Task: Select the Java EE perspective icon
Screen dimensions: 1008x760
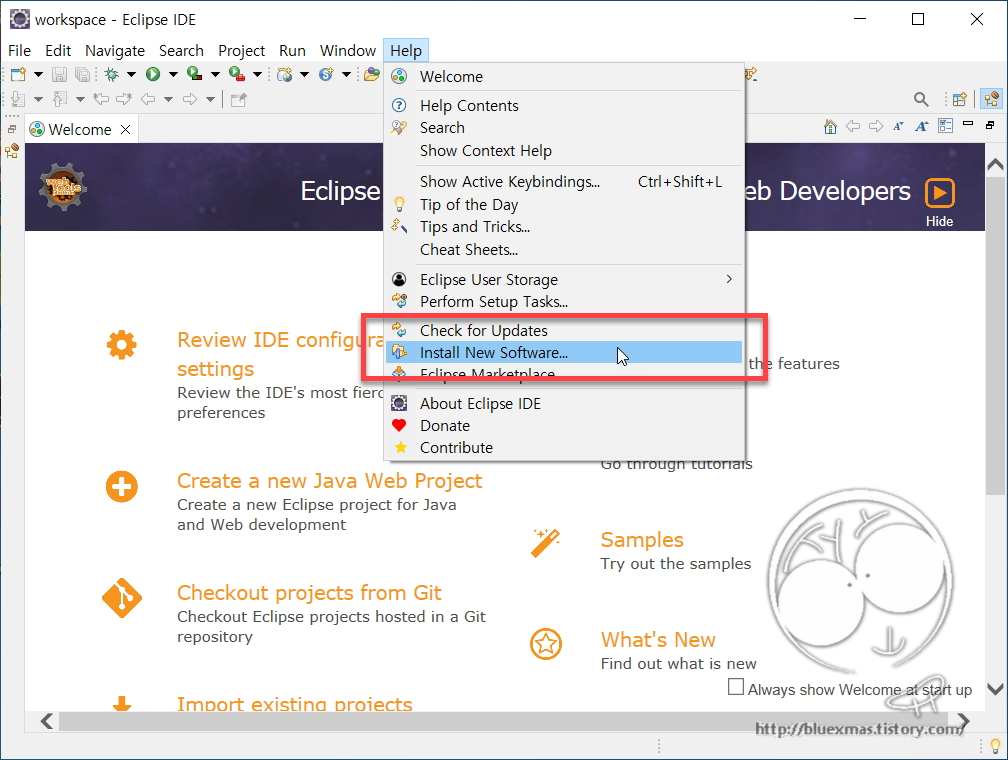Action: [x=992, y=99]
